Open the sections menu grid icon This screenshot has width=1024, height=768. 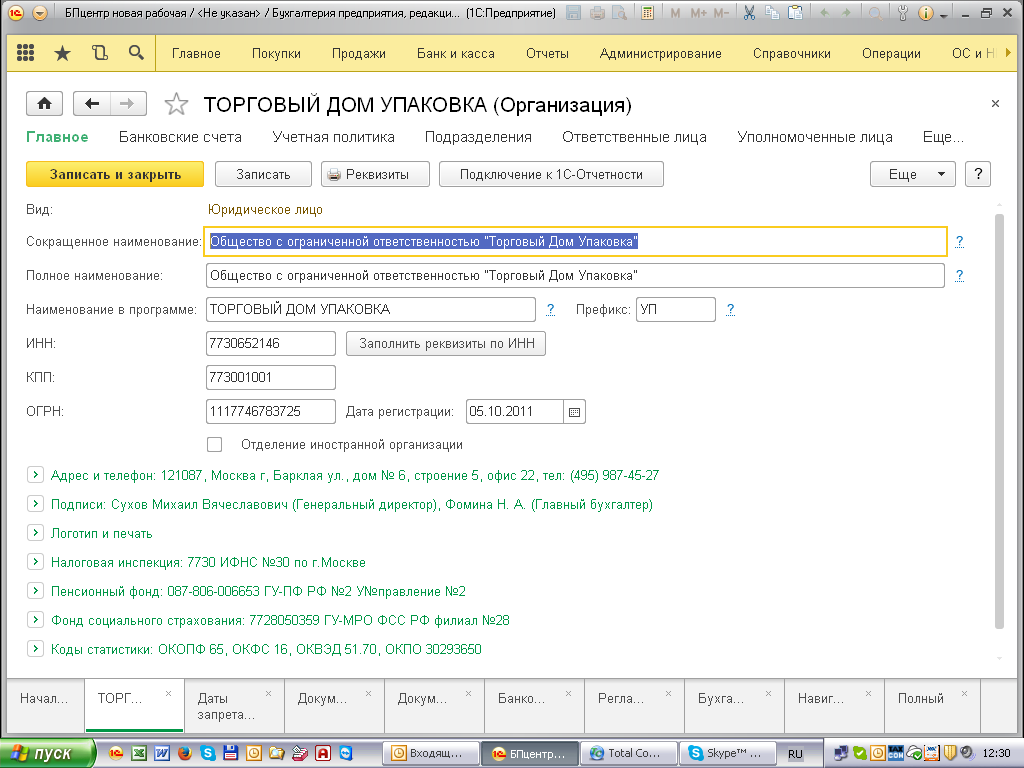[x=26, y=54]
